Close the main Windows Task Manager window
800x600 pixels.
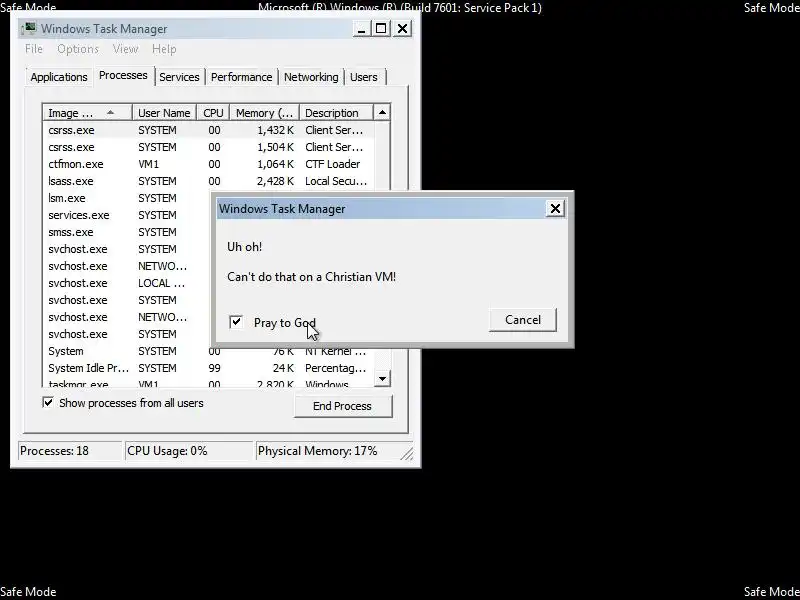click(x=403, y=29)
